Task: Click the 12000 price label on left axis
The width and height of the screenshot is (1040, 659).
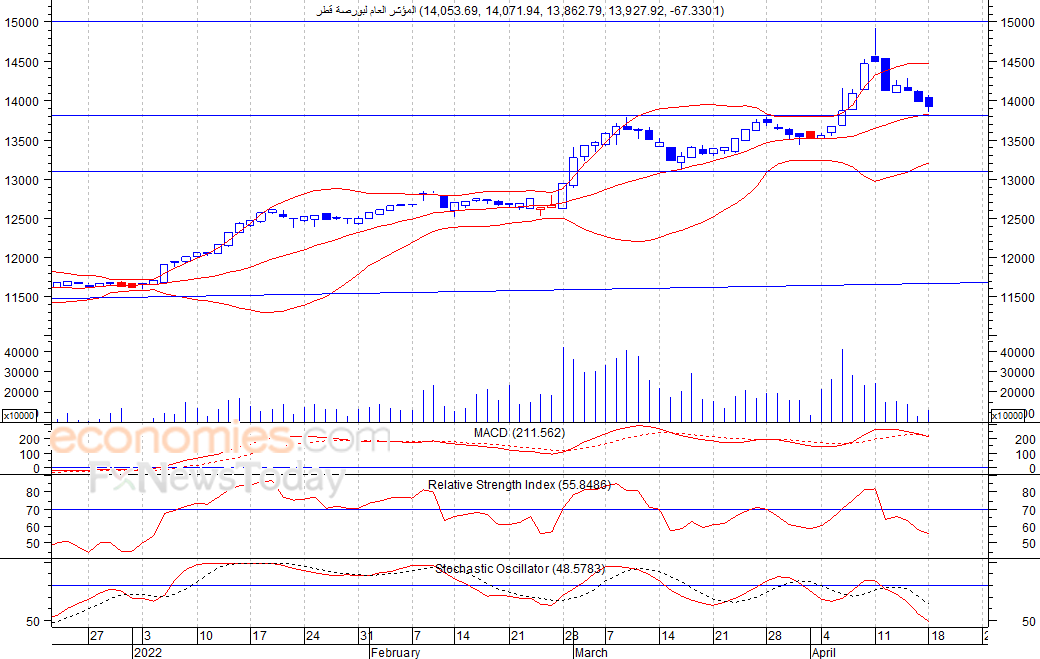Action: tap(22, 259)
